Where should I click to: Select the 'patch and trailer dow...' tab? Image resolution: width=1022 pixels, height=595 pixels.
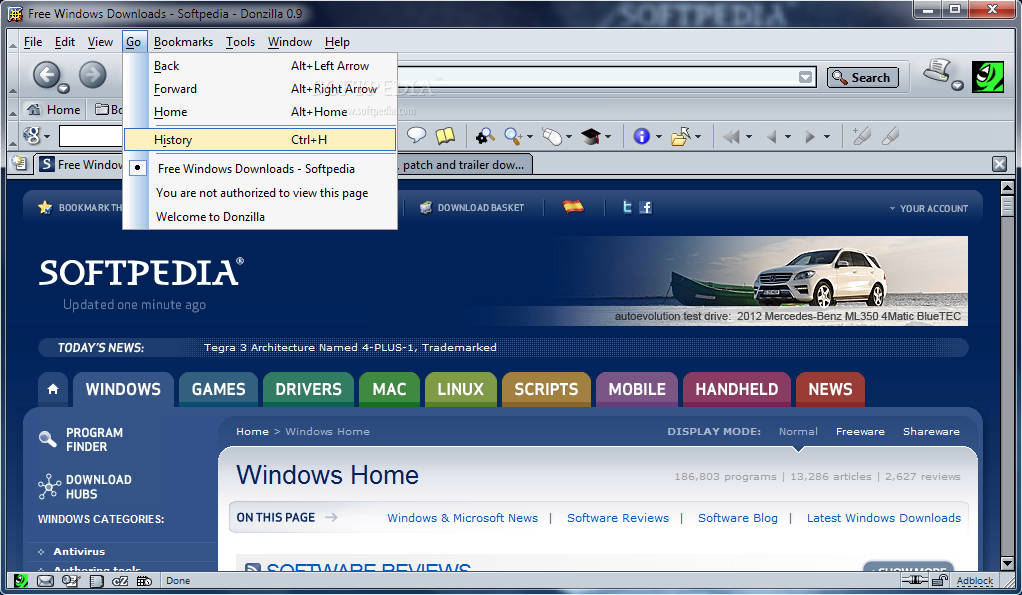465,165
